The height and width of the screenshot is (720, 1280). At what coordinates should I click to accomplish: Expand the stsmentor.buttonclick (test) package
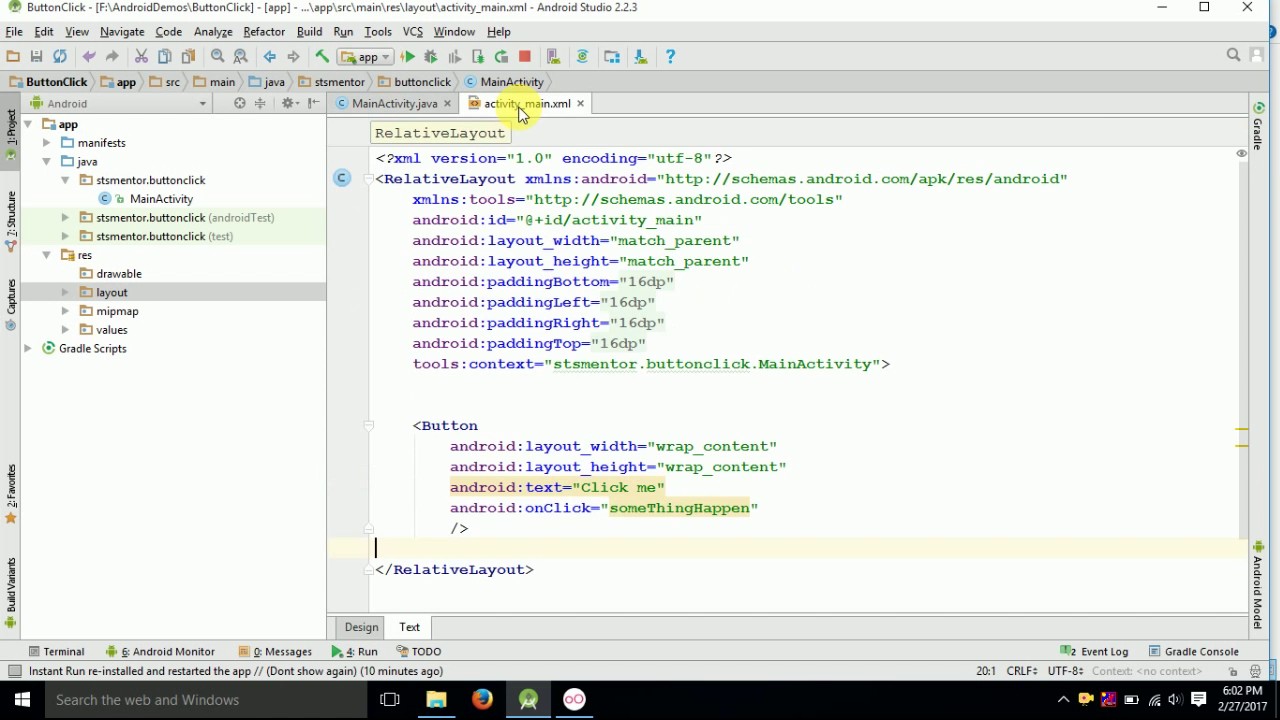tap(65, 236)
